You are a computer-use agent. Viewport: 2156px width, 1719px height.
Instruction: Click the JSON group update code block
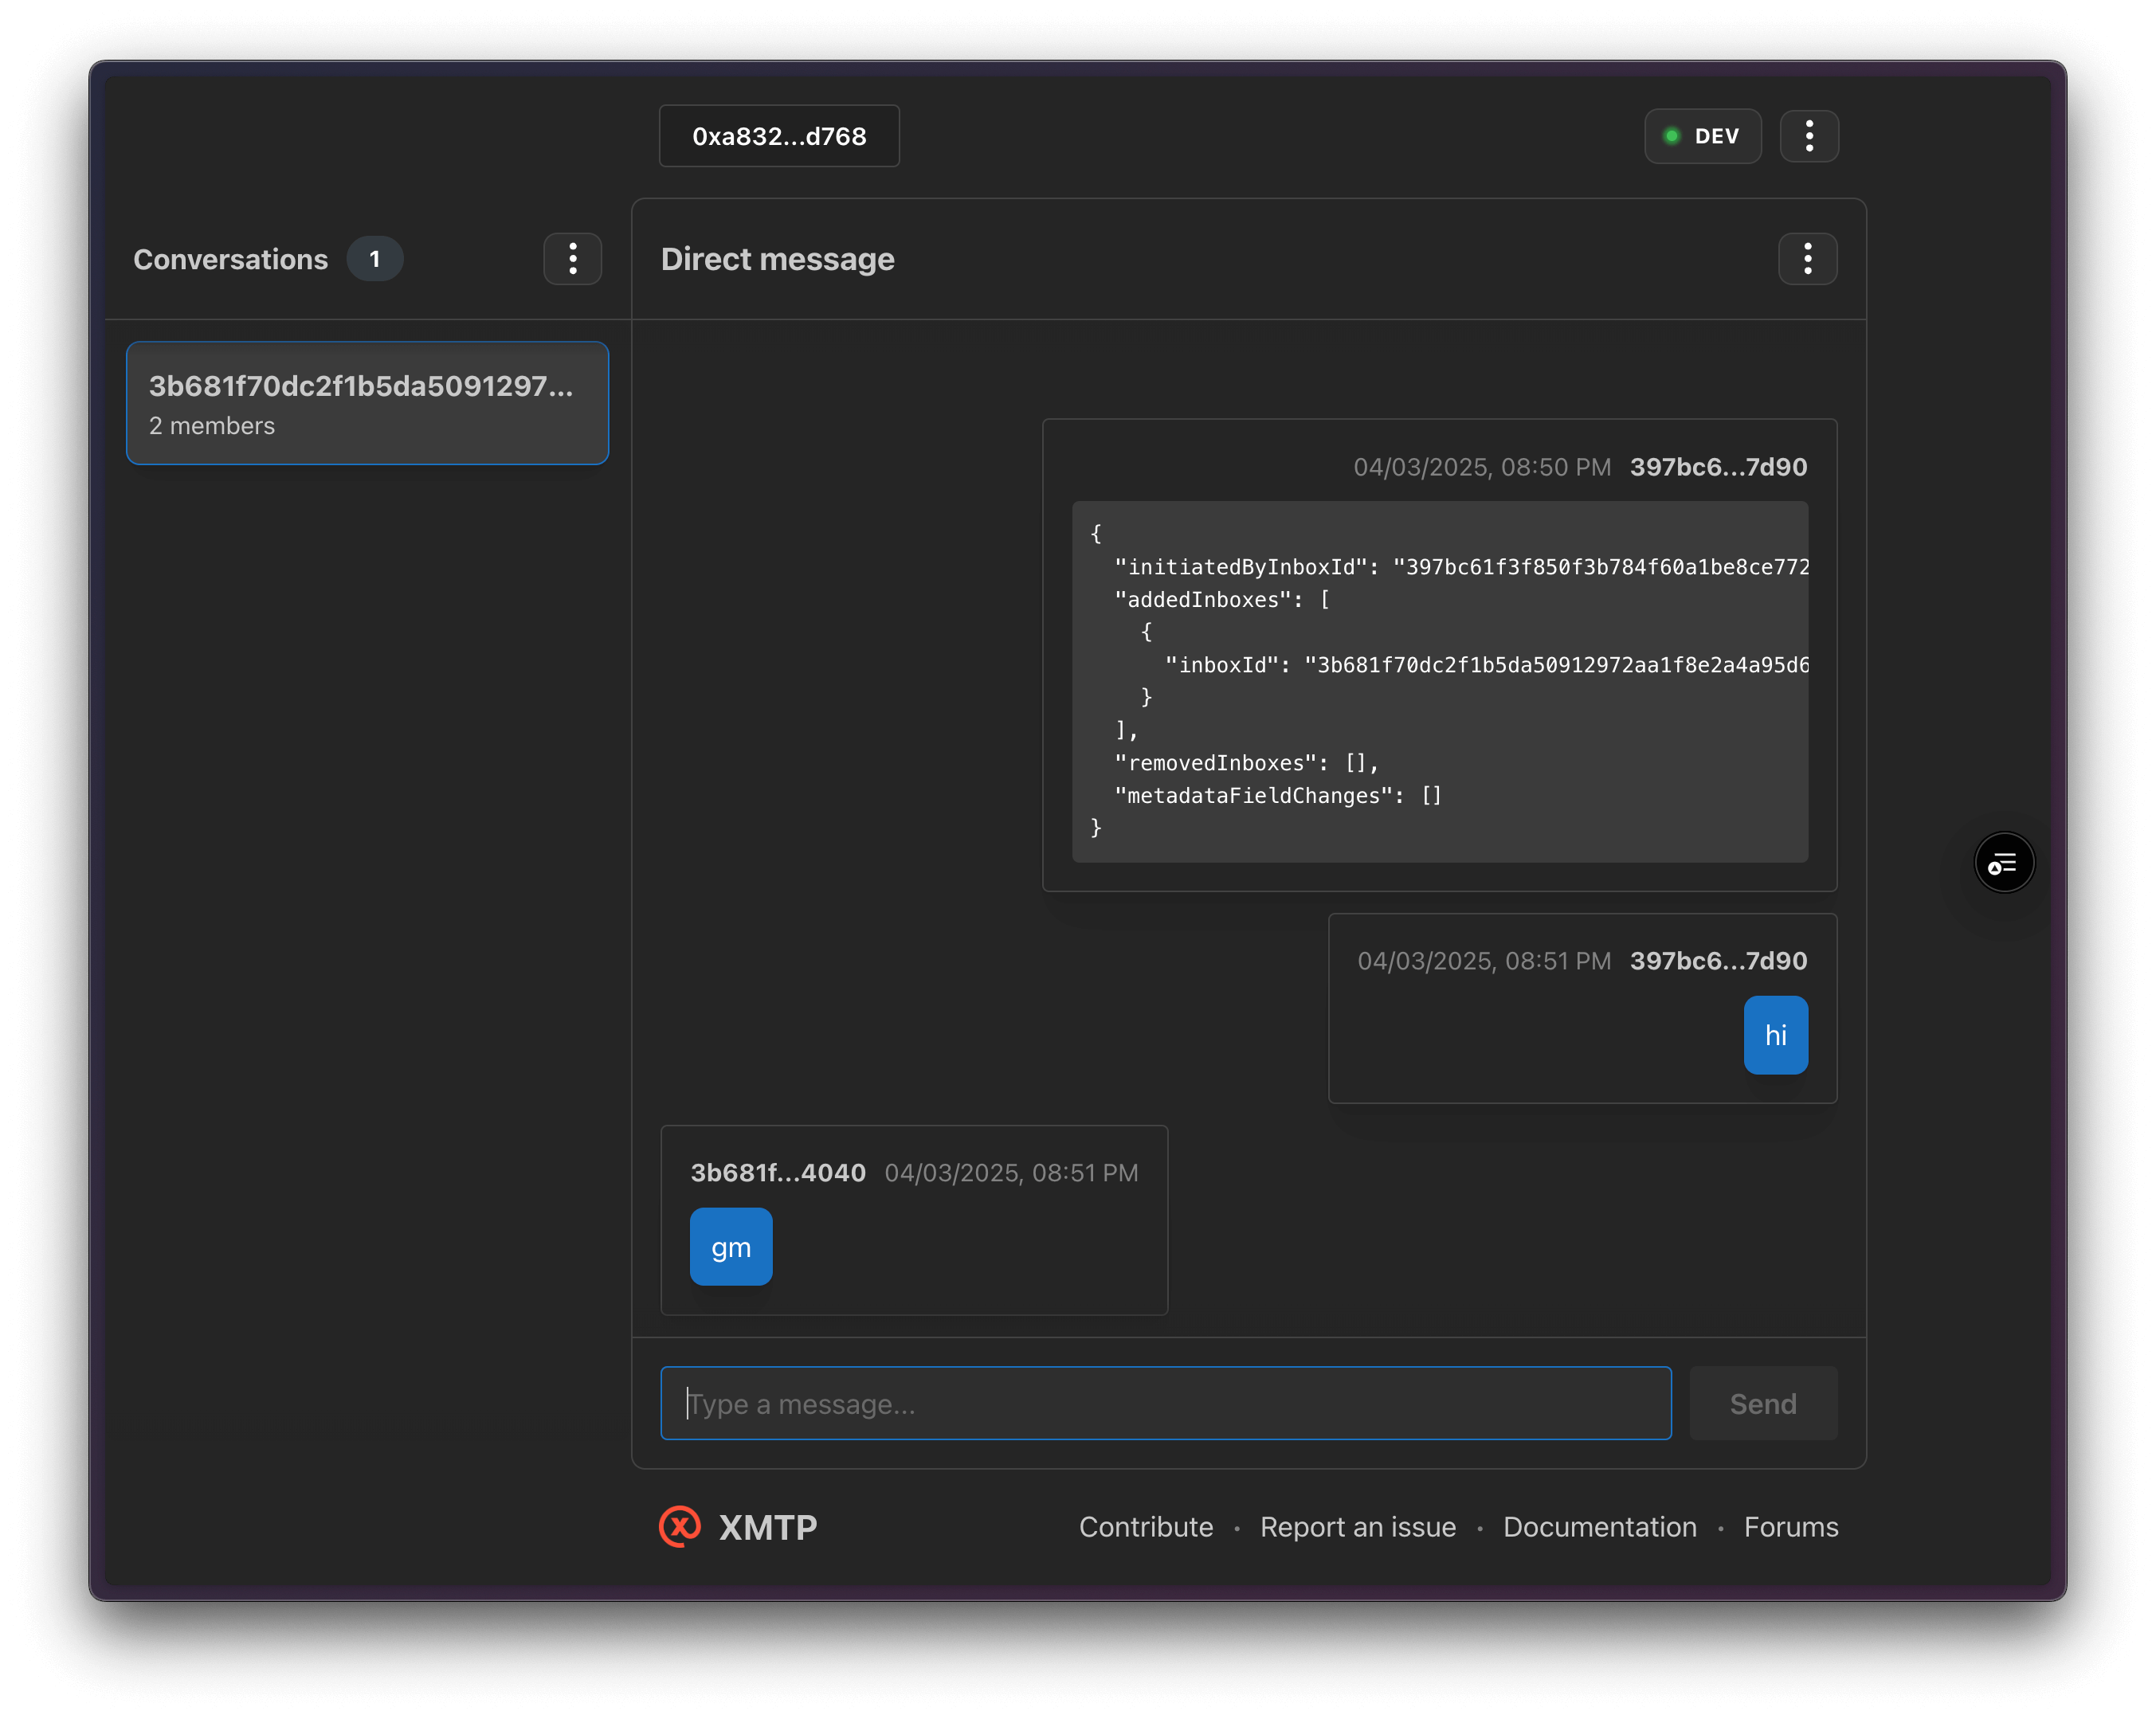point(1439,681)
